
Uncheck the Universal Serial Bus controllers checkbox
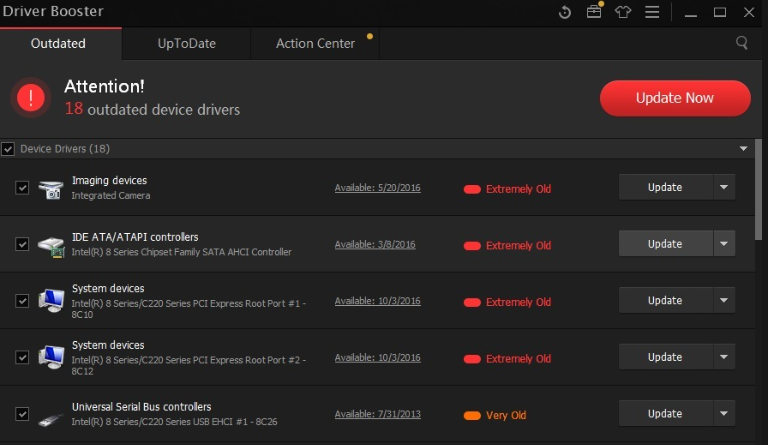22,414
